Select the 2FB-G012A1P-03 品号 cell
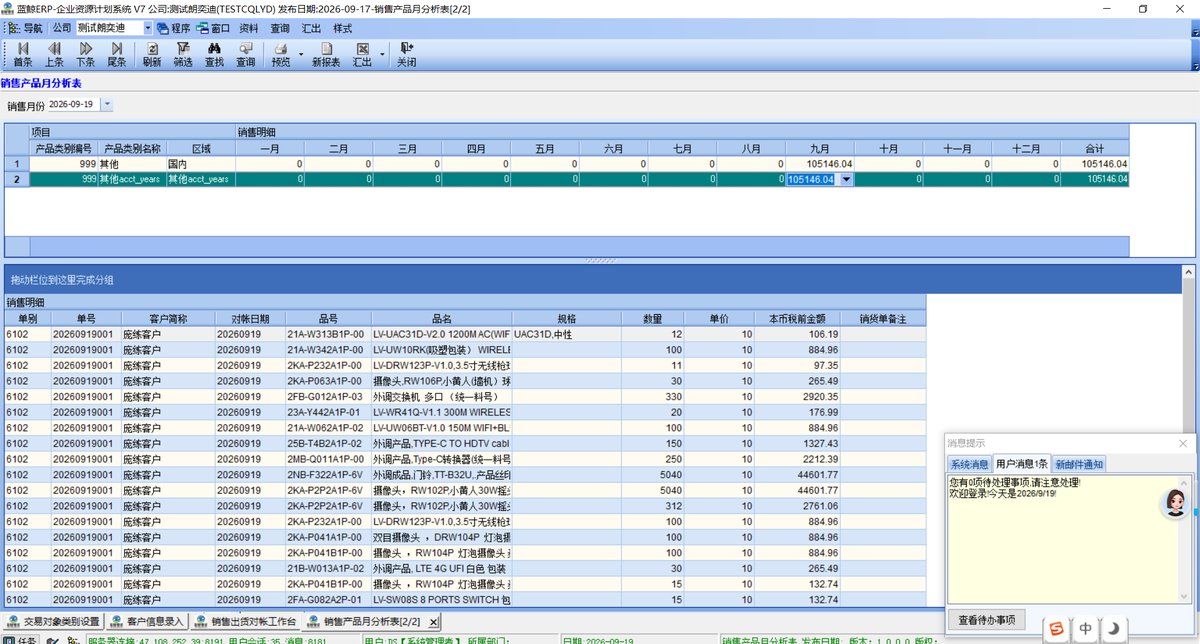Viewport: 1200px width, 644px height. coord(326,396)
